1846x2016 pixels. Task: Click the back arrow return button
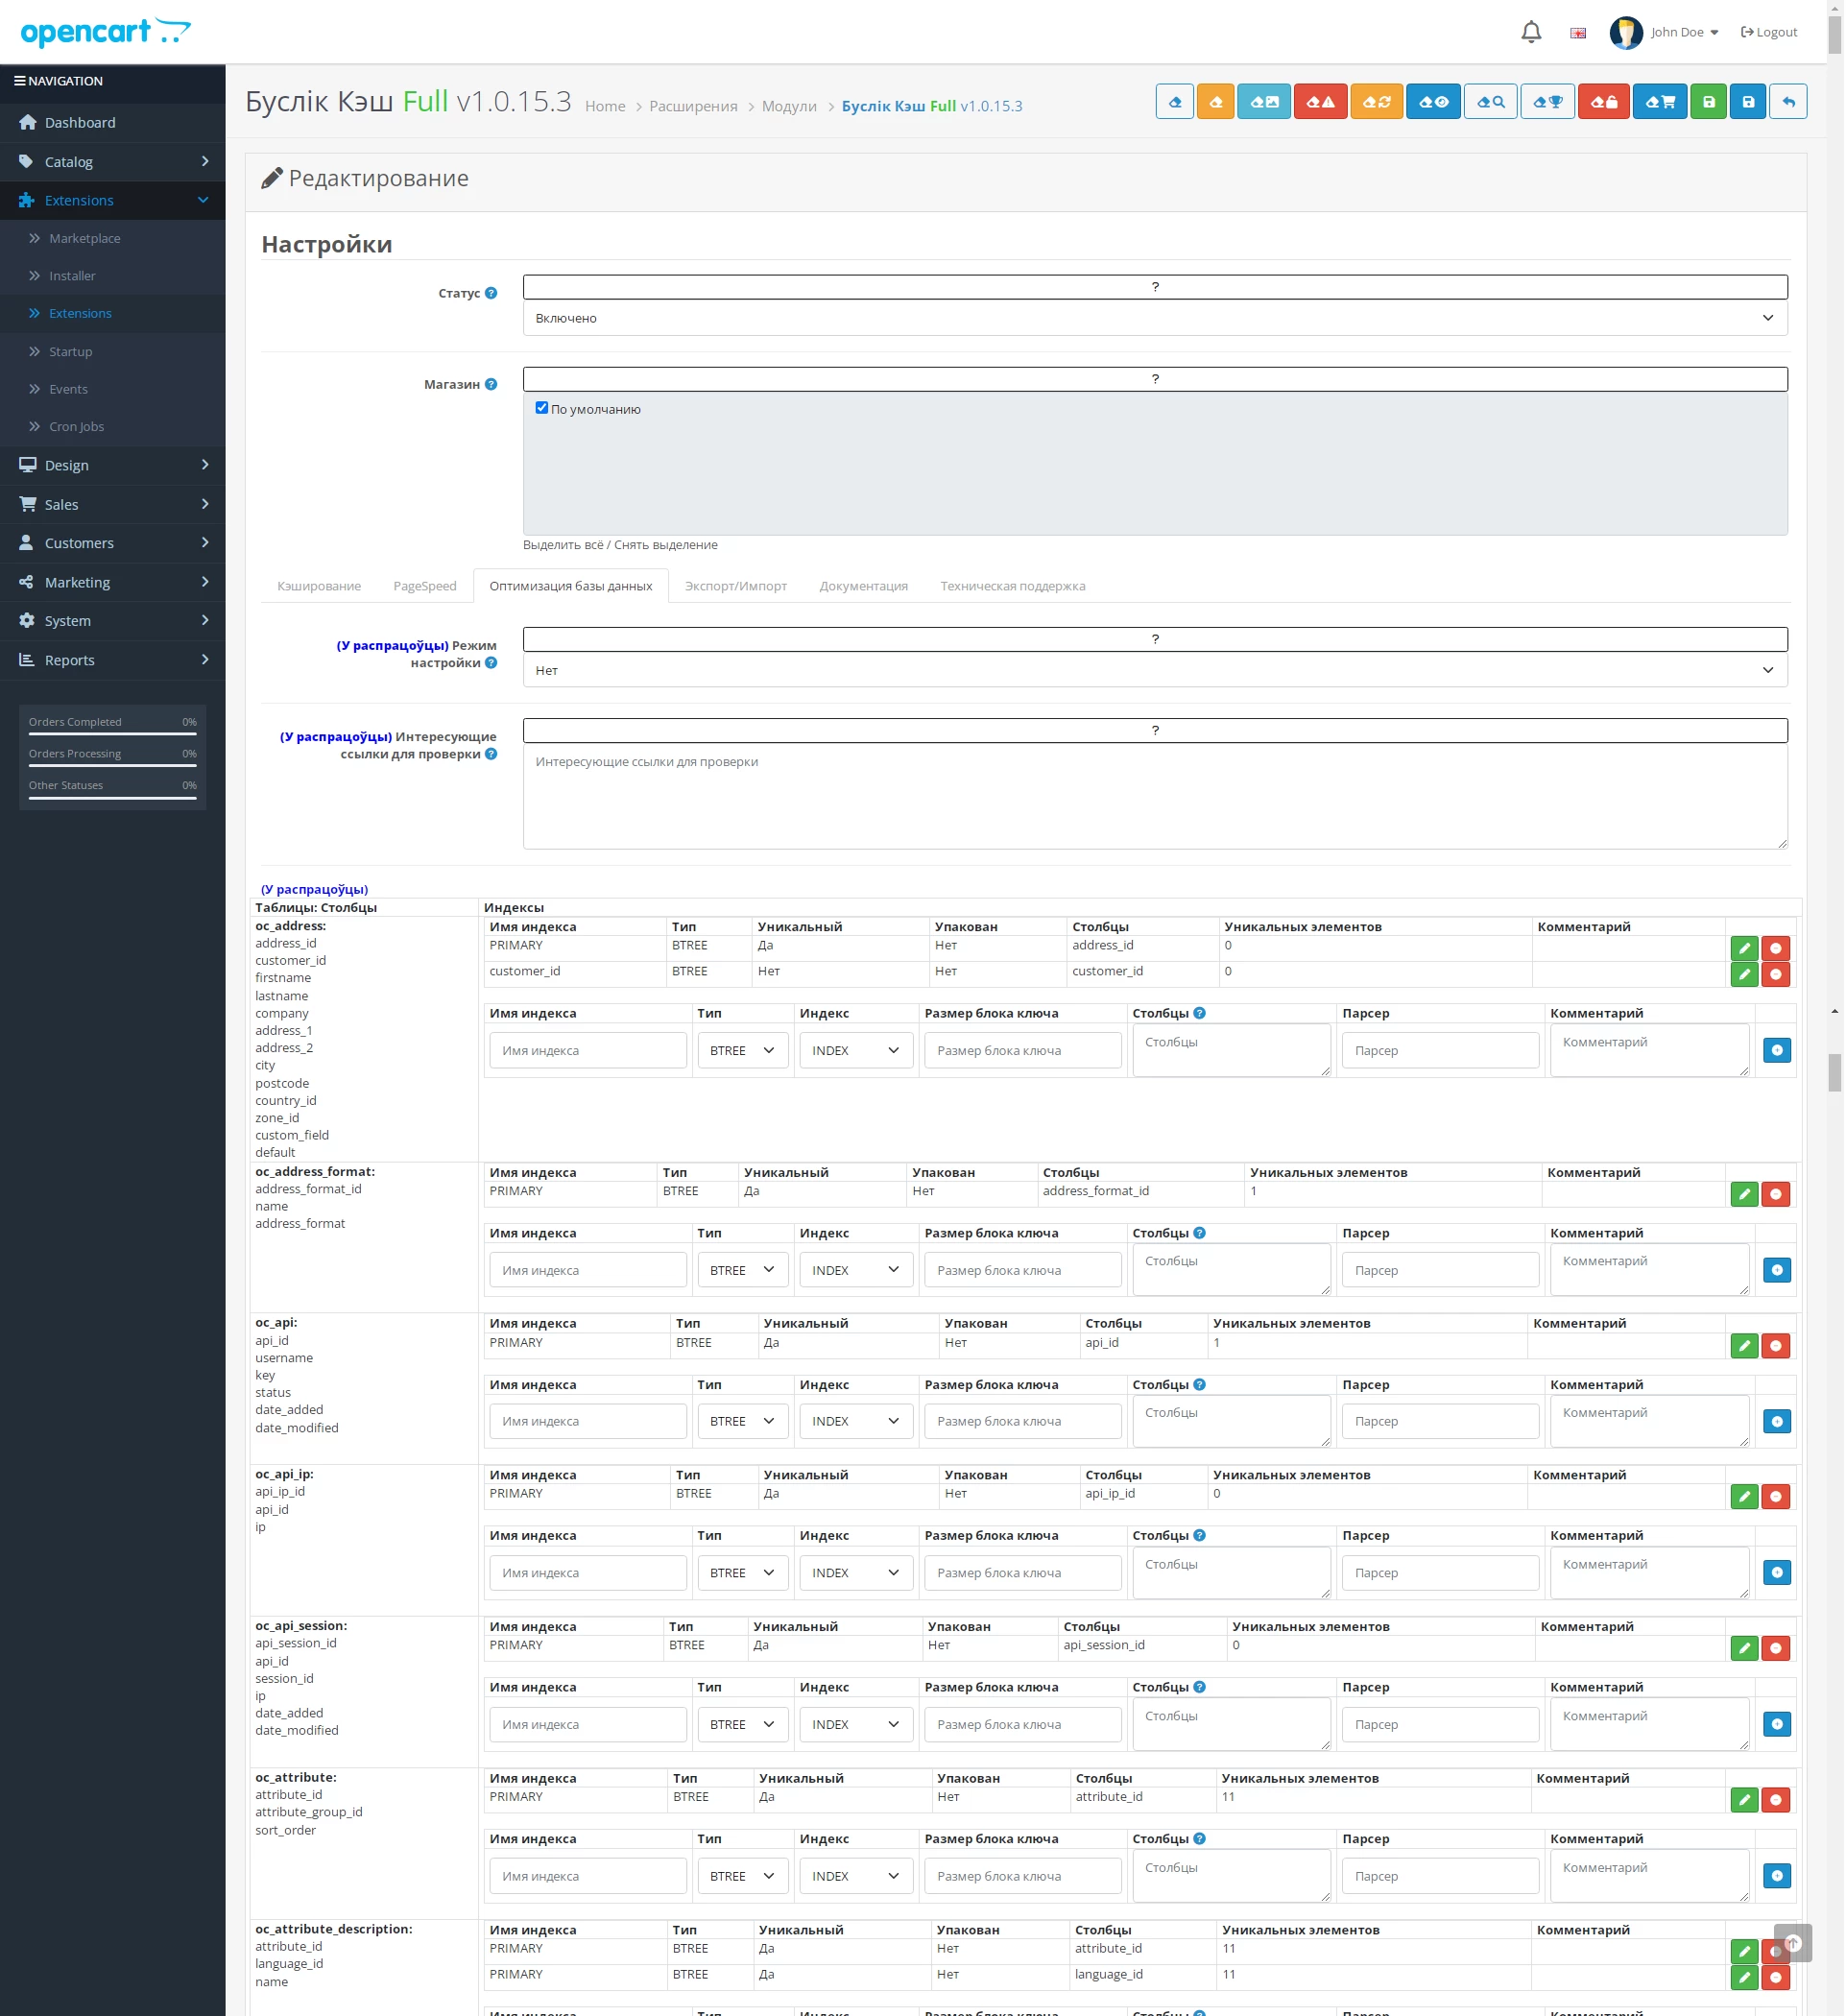pos(1789,102)
